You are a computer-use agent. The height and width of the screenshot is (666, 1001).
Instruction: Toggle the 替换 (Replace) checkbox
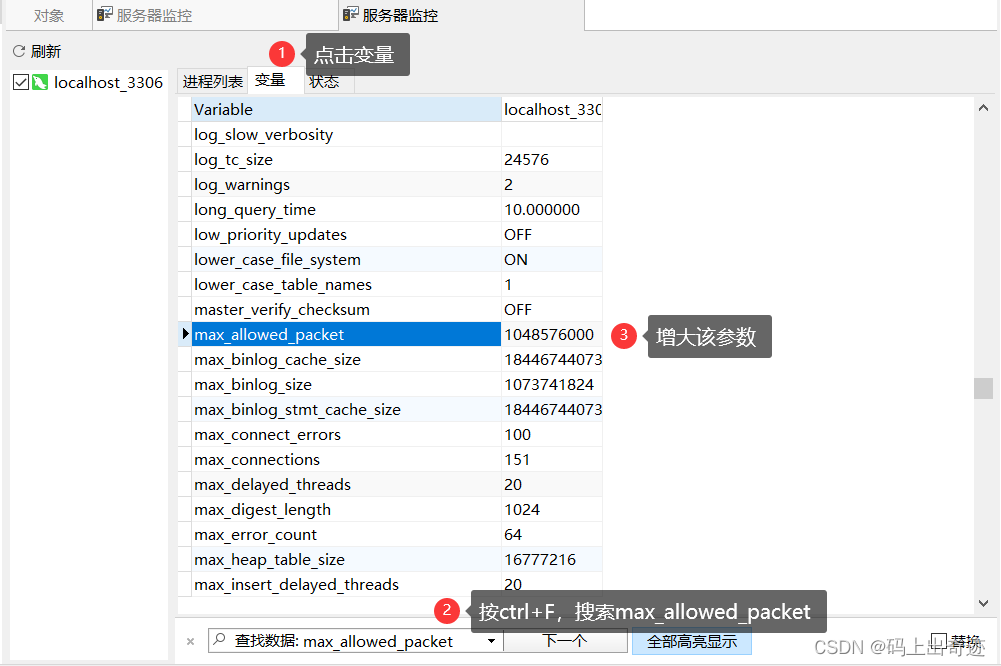point(937,640)
